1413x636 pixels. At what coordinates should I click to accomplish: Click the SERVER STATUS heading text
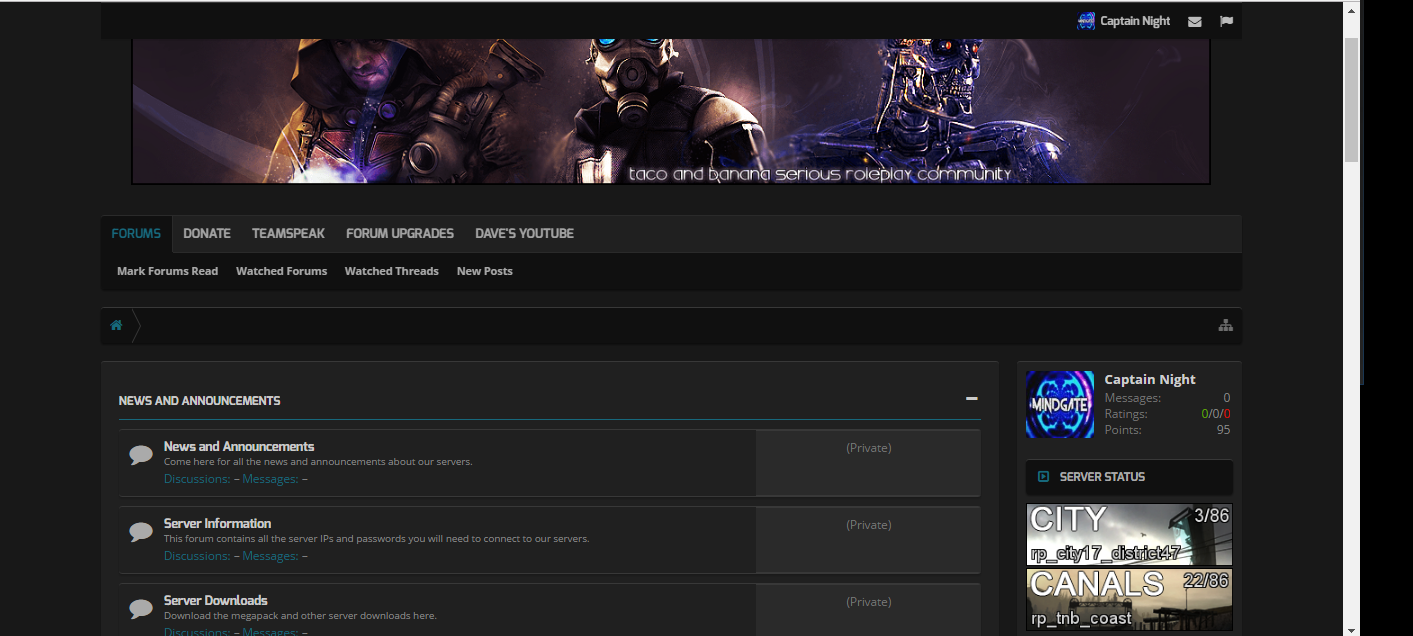pos(1102,477)
